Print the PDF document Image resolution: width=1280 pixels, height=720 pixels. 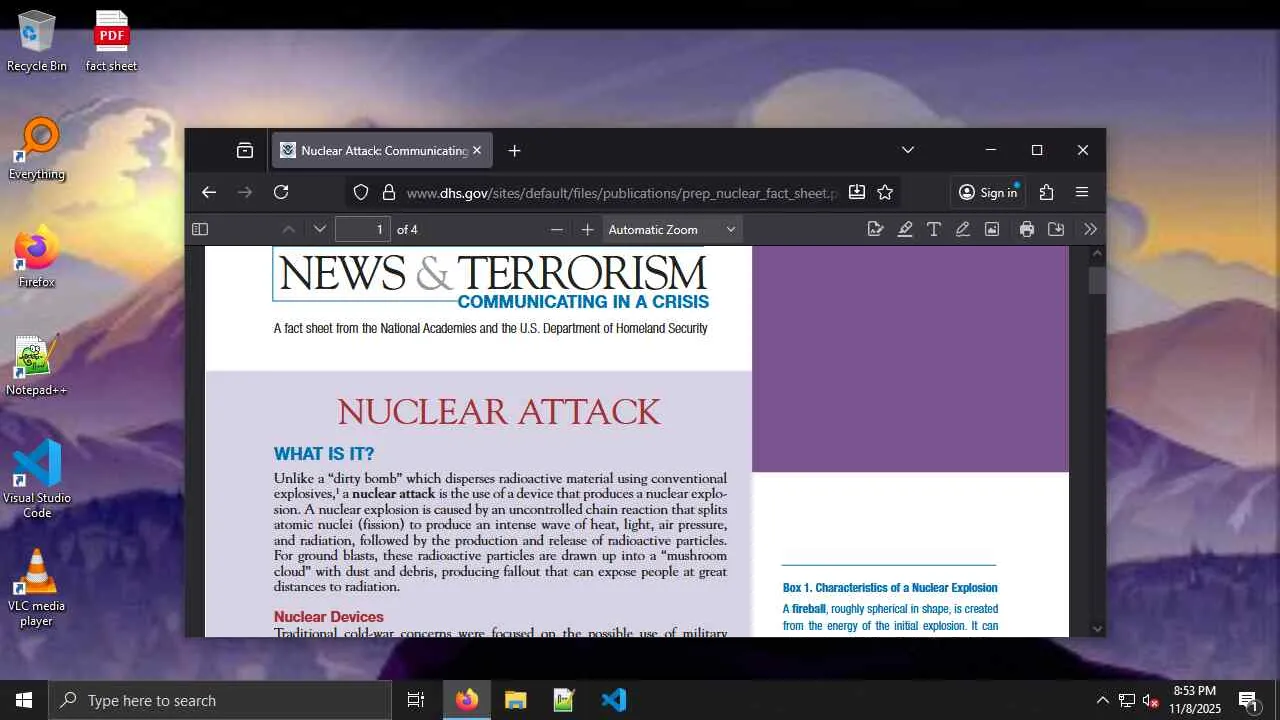[1027, 229]
